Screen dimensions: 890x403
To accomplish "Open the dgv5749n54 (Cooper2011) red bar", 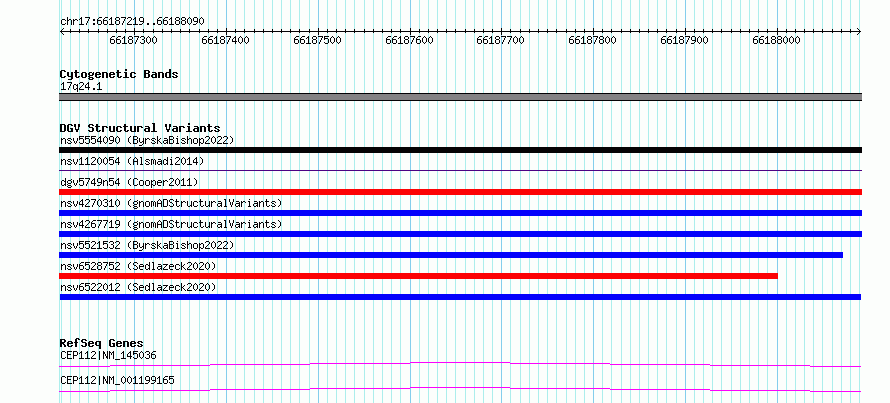I will point(460,192).
